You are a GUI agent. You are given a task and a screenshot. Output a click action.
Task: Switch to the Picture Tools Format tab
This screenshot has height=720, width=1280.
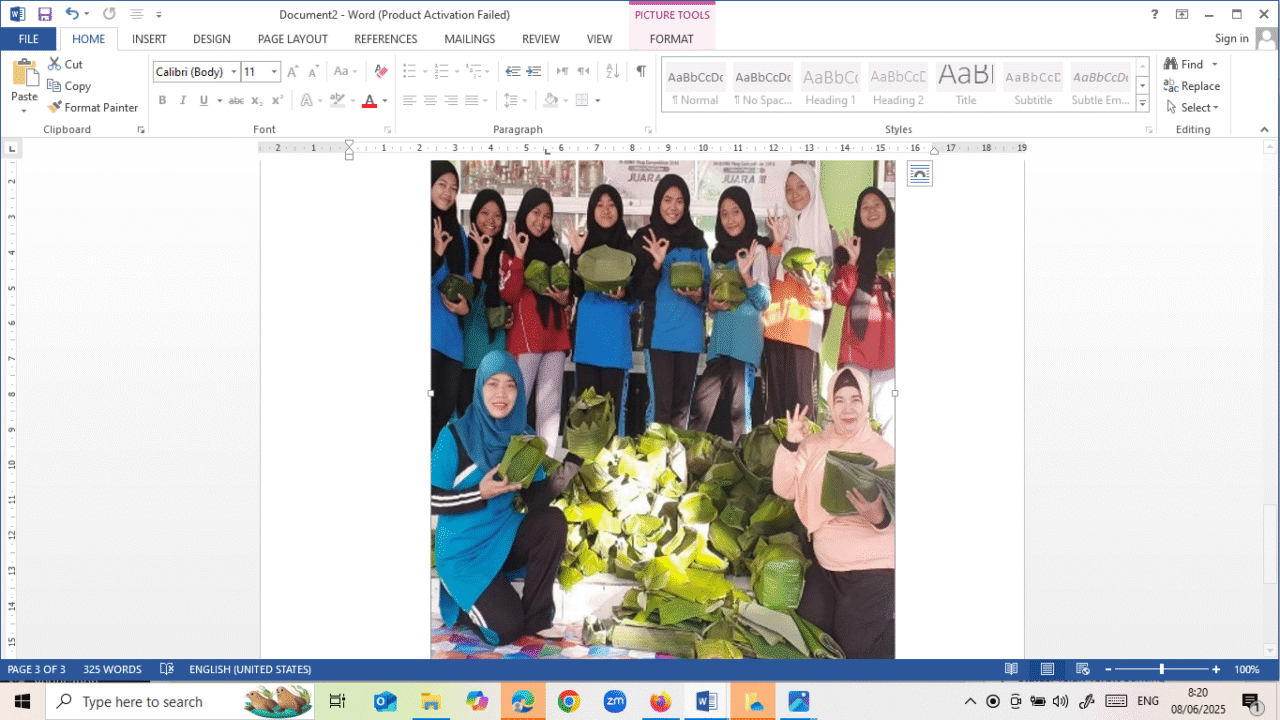pyautogui.click(x=671, y=39)
